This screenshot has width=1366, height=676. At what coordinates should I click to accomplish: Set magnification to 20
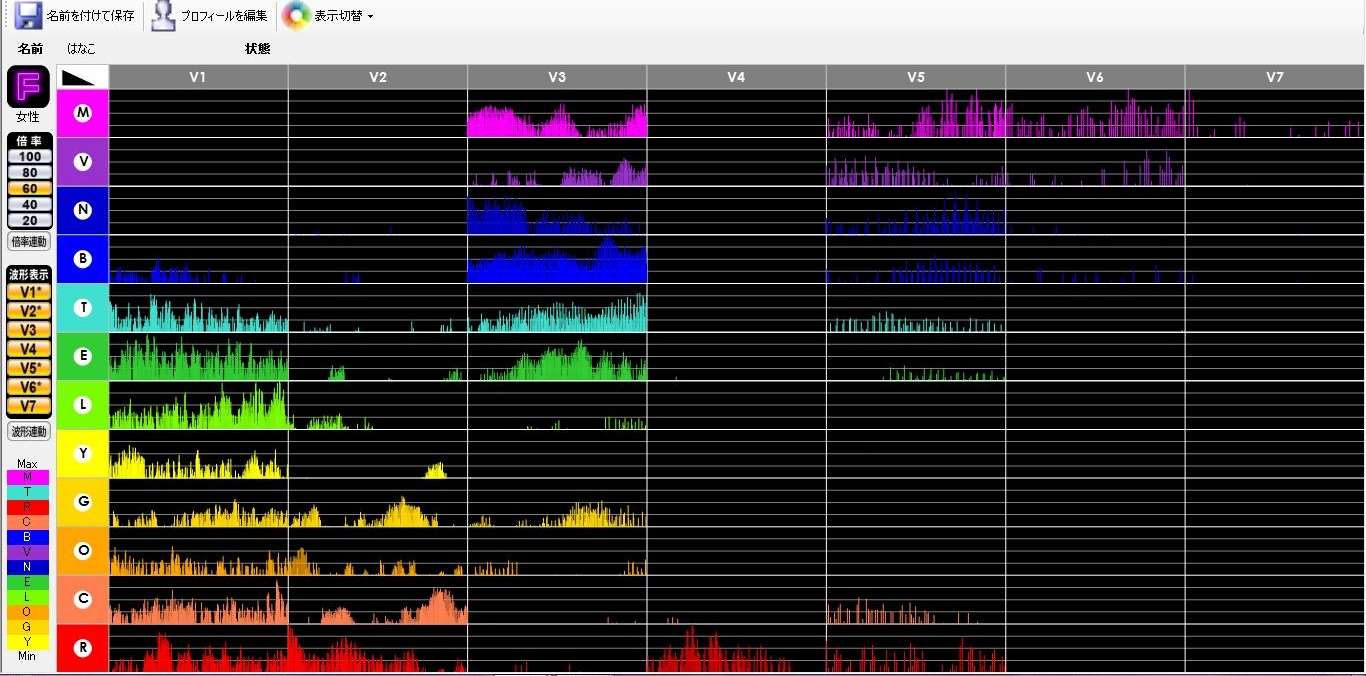pyautogui.click(x=28, y=220)
